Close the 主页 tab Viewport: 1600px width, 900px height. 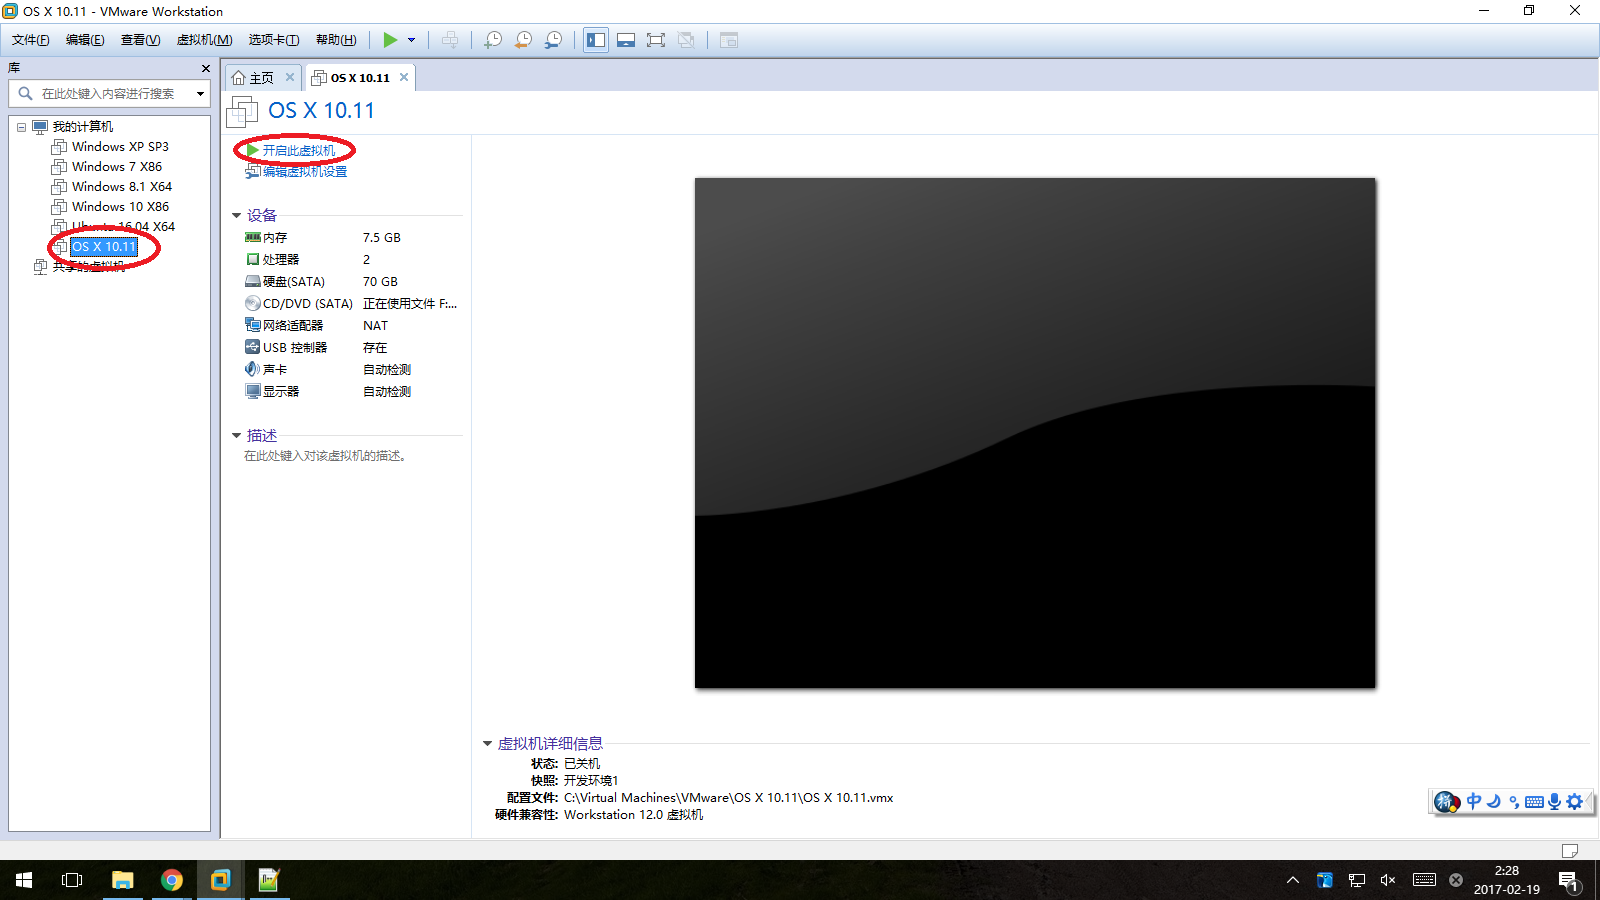[x=290, y=77]
